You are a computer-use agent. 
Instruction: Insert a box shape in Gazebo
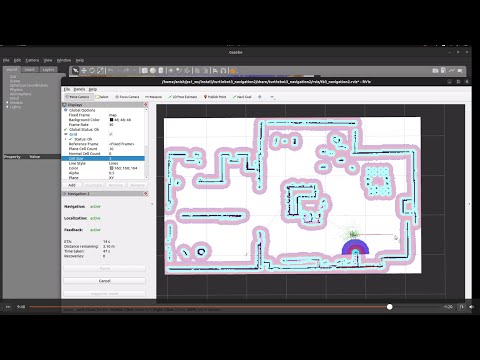pyautogui.click(x=145, y=70)
